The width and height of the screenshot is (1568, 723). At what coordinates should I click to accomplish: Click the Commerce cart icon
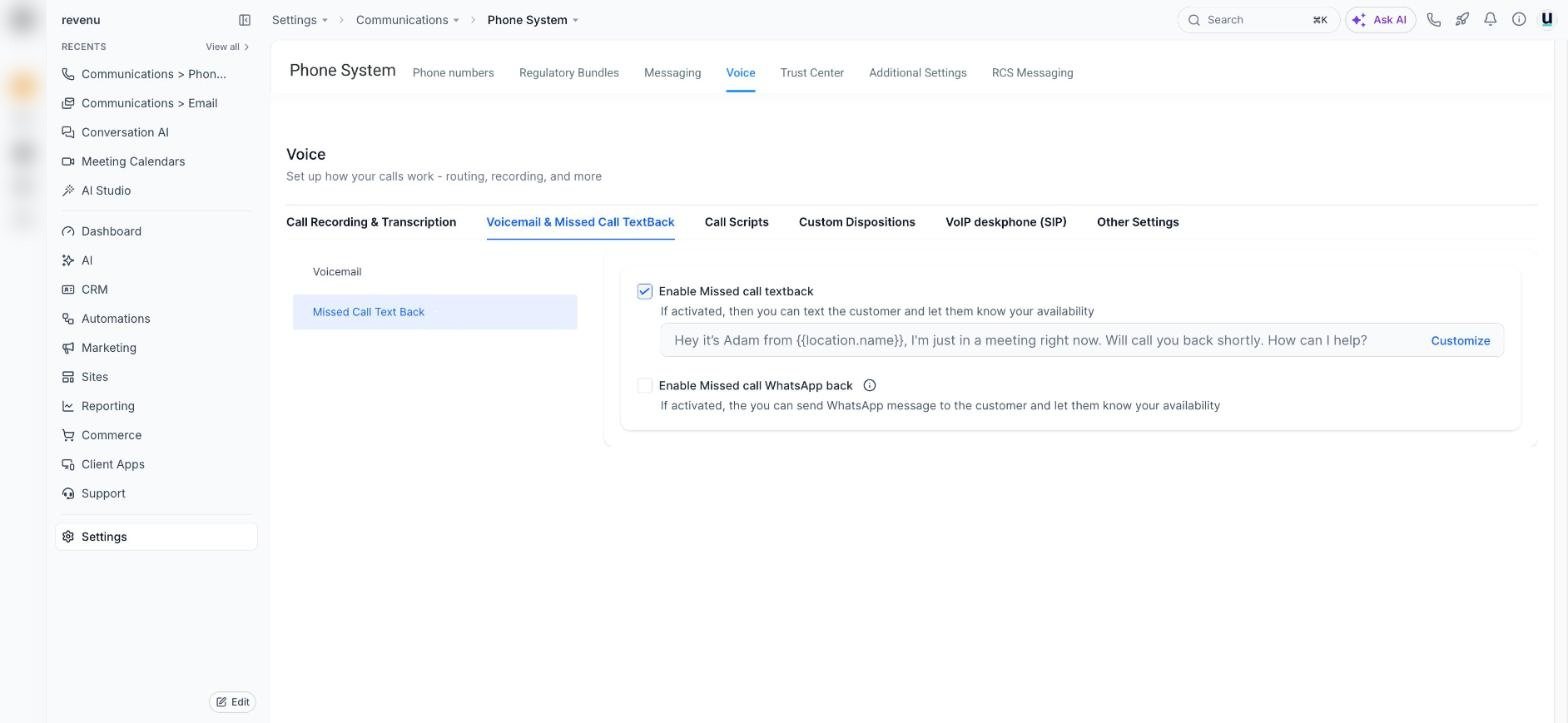tap(68, 435)
